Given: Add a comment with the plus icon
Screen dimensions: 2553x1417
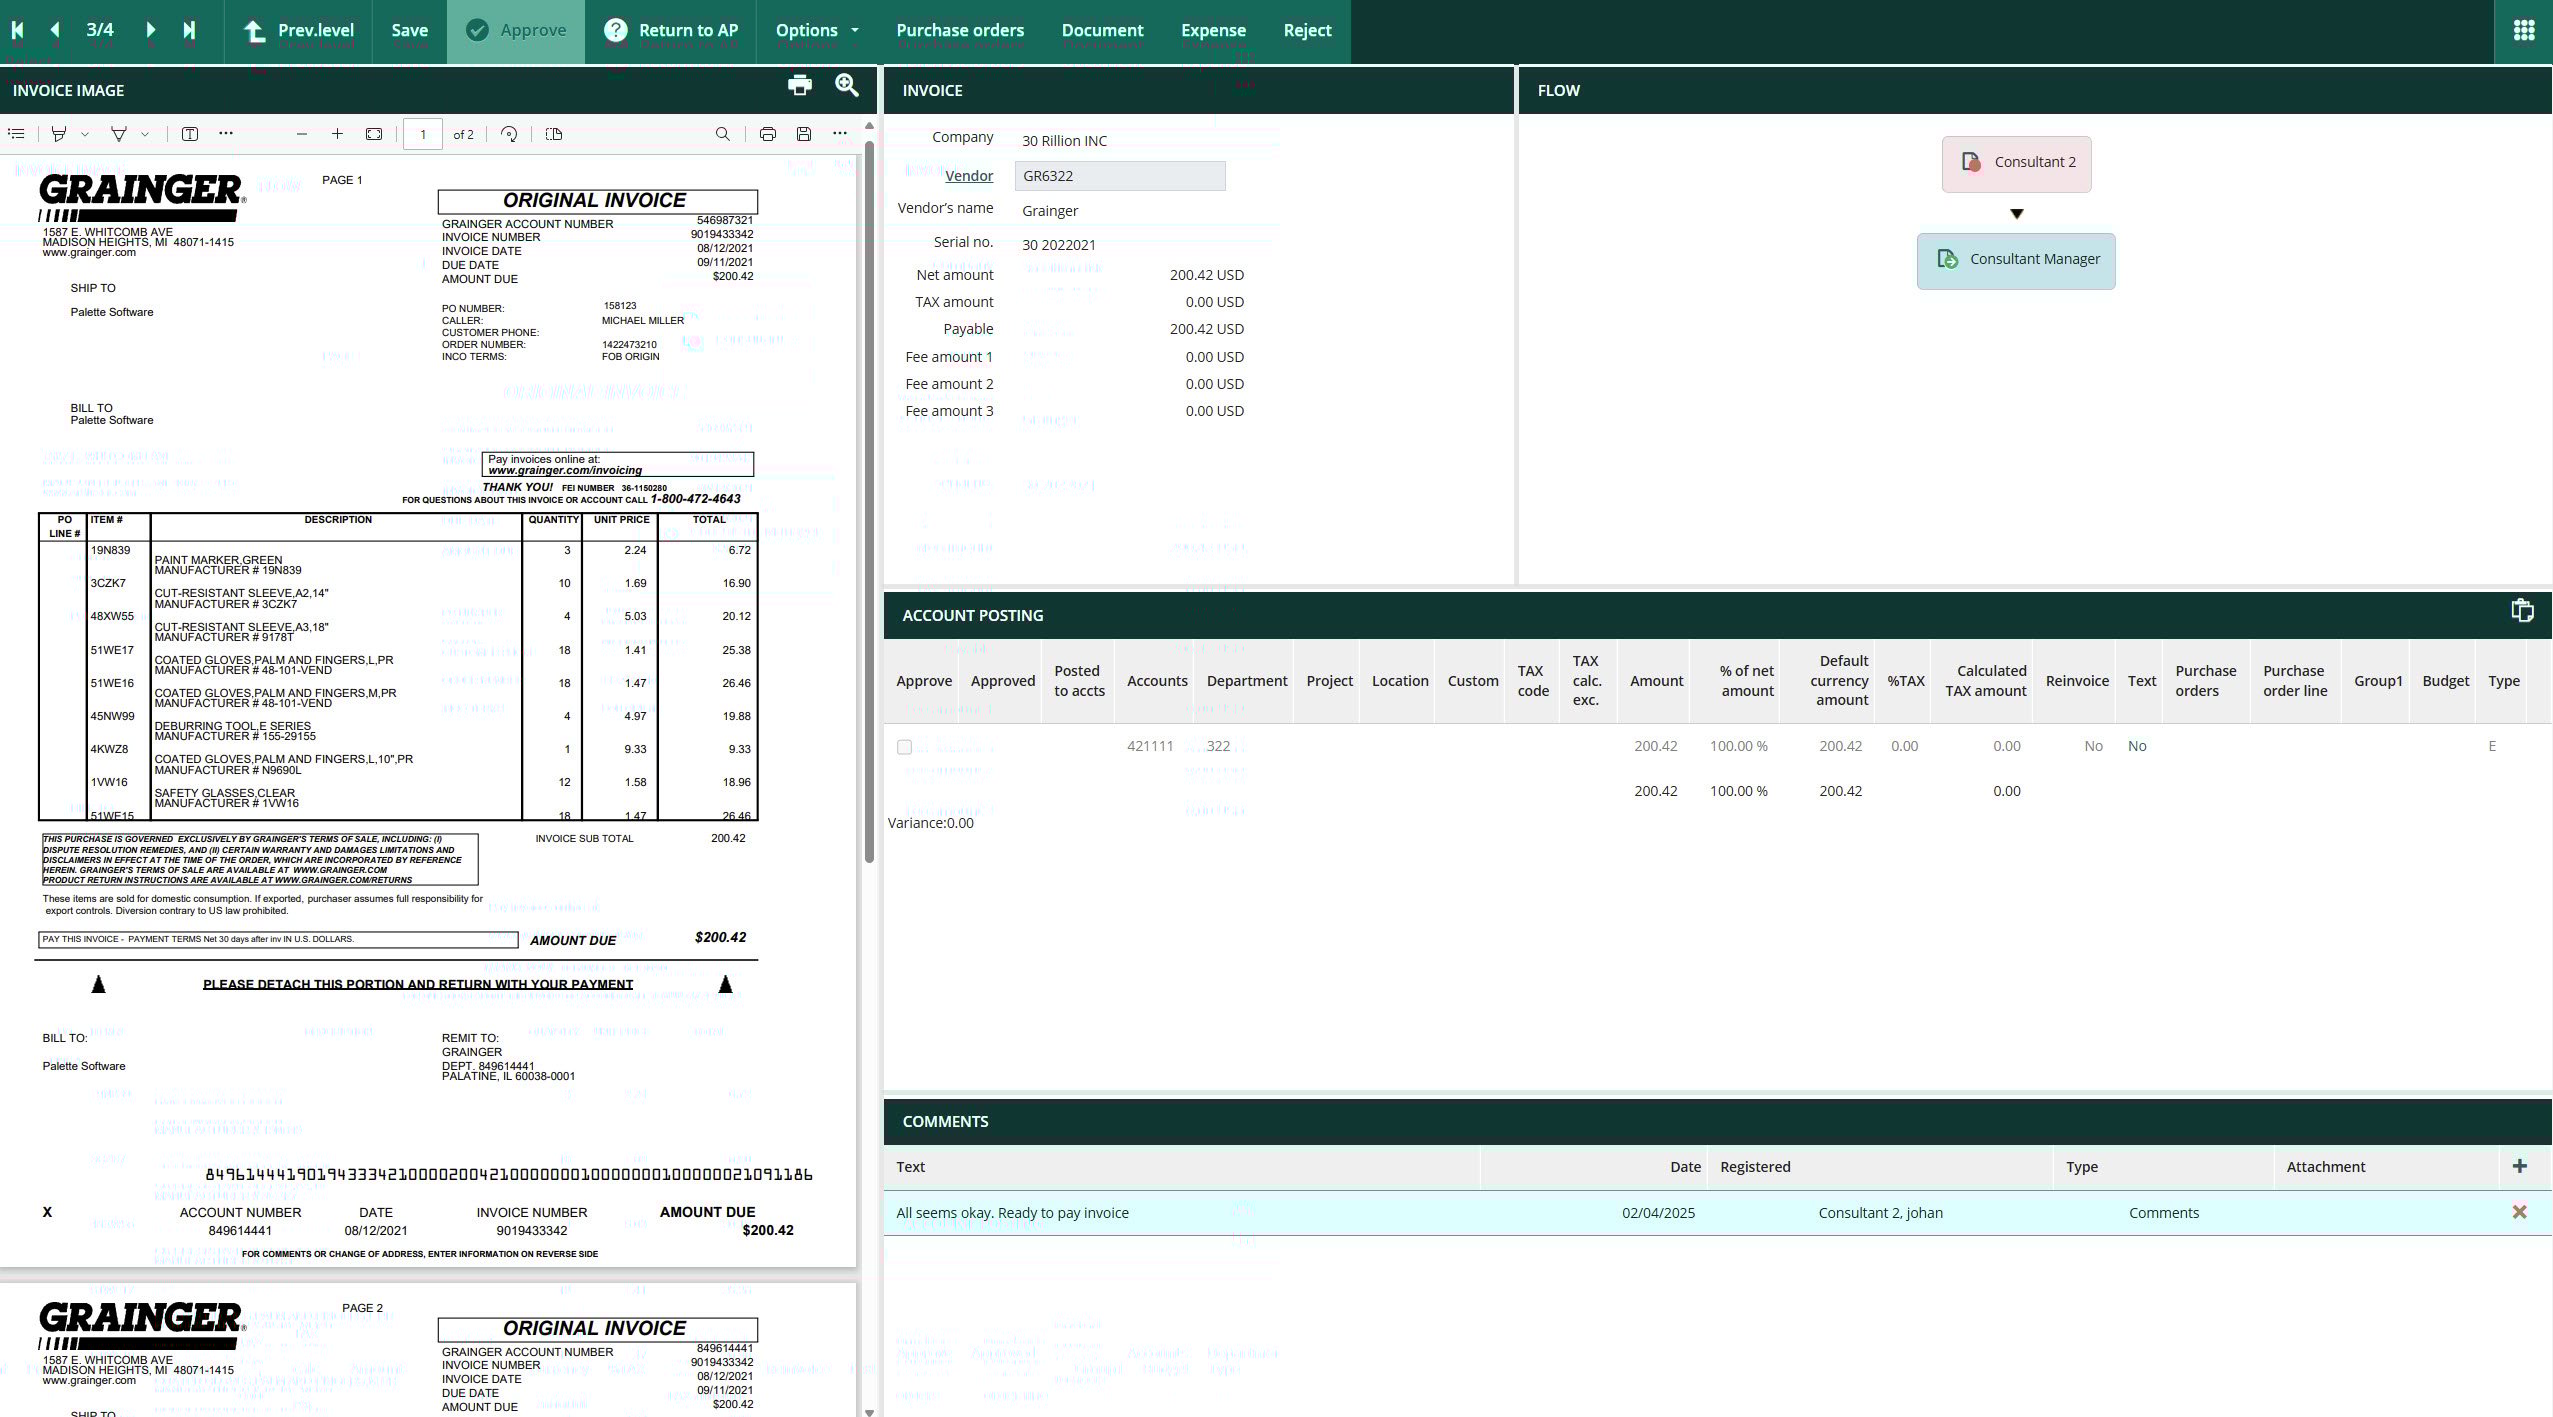Looking at the screenshot, I should click(2519, 1166).
